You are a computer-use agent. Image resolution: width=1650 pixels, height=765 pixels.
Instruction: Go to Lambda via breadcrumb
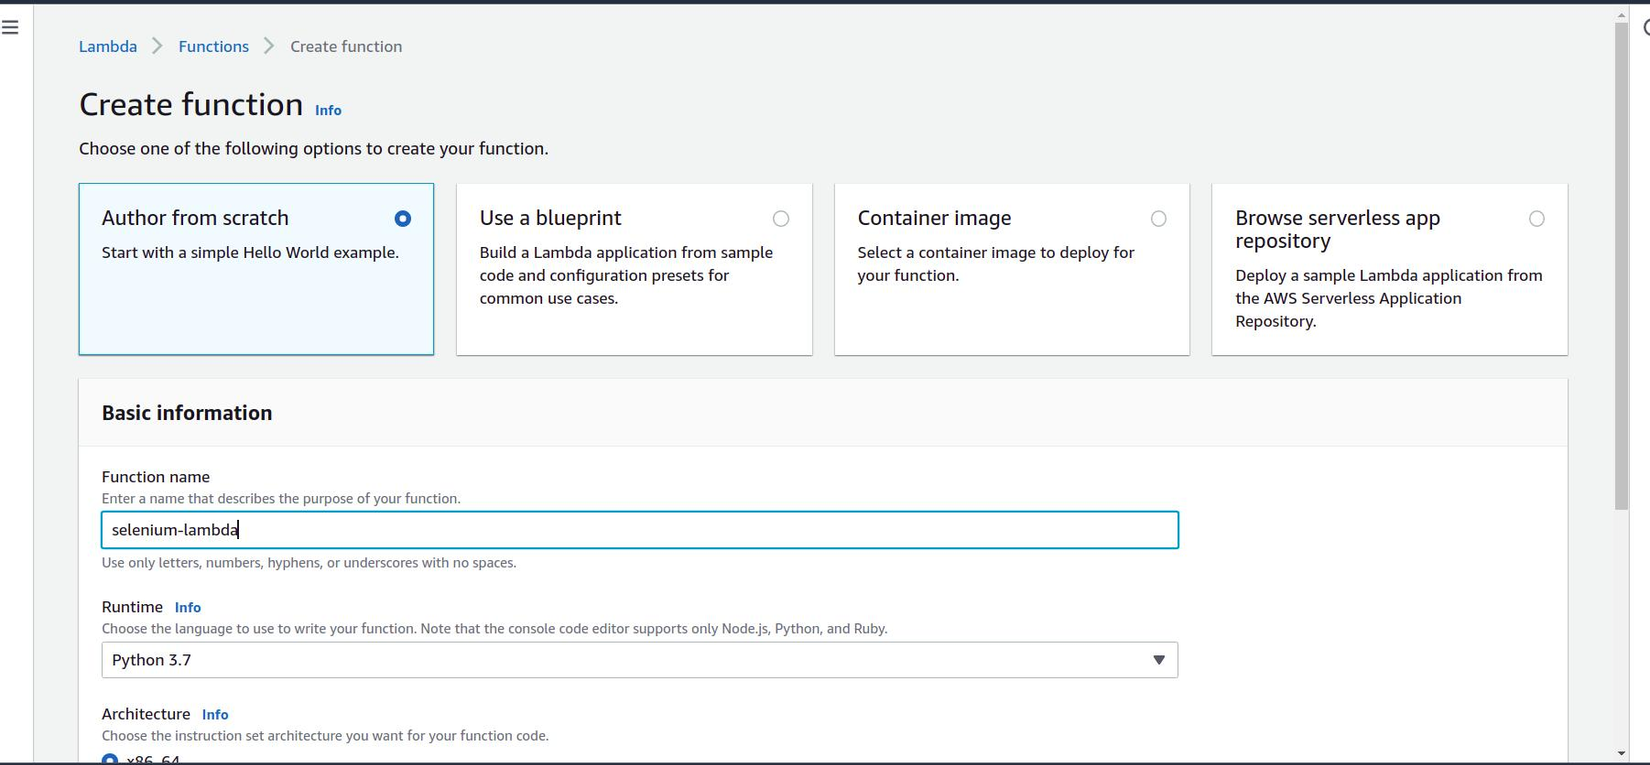(x=108, y=47)
